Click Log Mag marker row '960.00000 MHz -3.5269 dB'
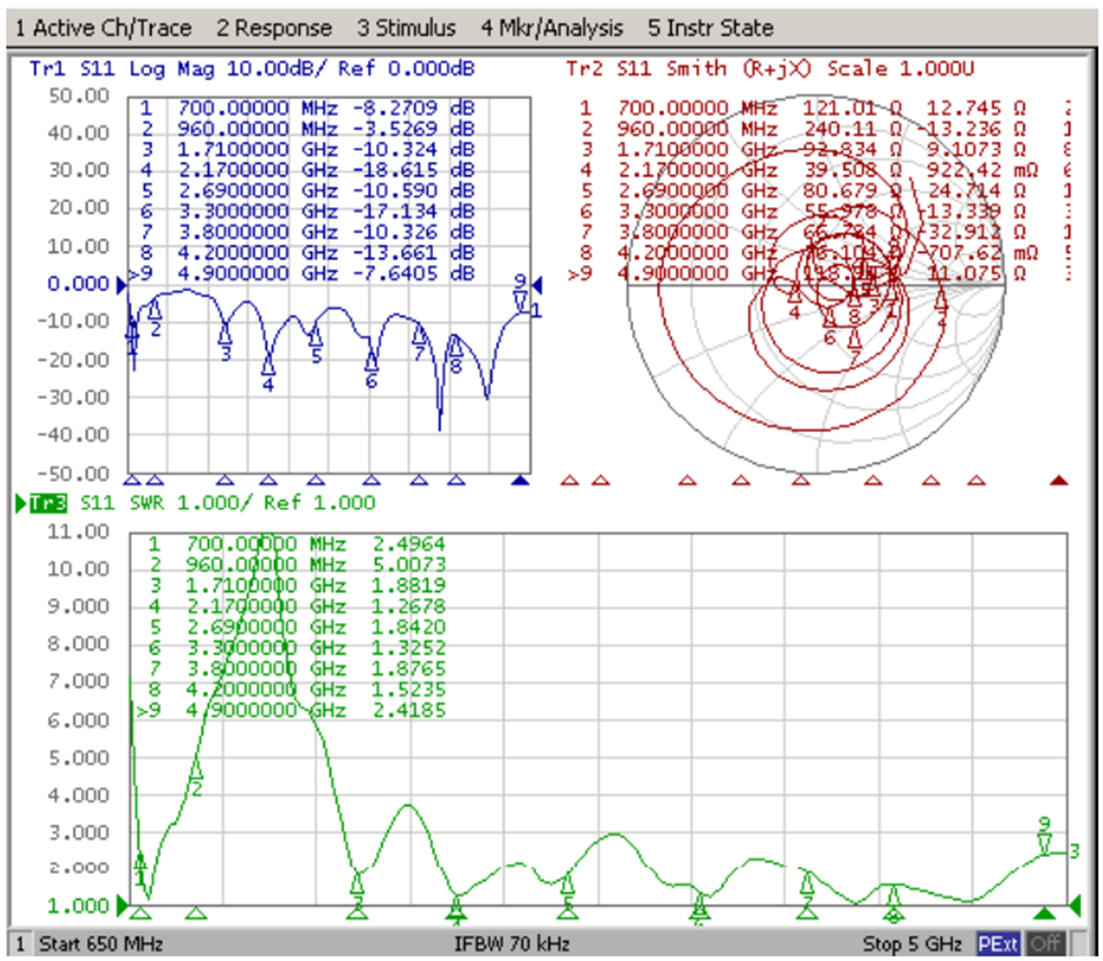Viewport: 1103px width, 961px height. (x=306, y=129)
